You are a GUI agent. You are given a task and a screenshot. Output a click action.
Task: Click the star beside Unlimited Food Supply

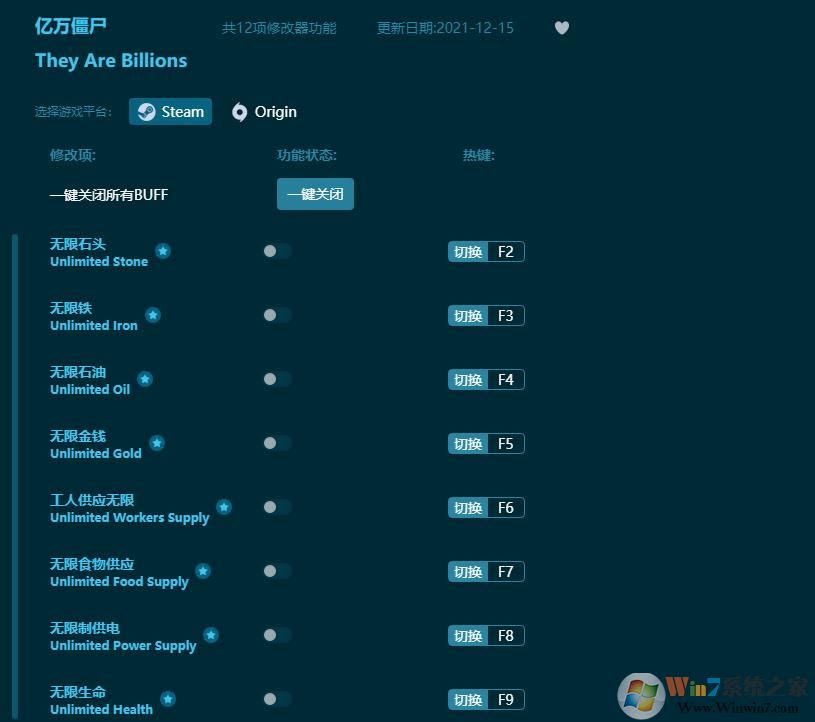point(203,571)
